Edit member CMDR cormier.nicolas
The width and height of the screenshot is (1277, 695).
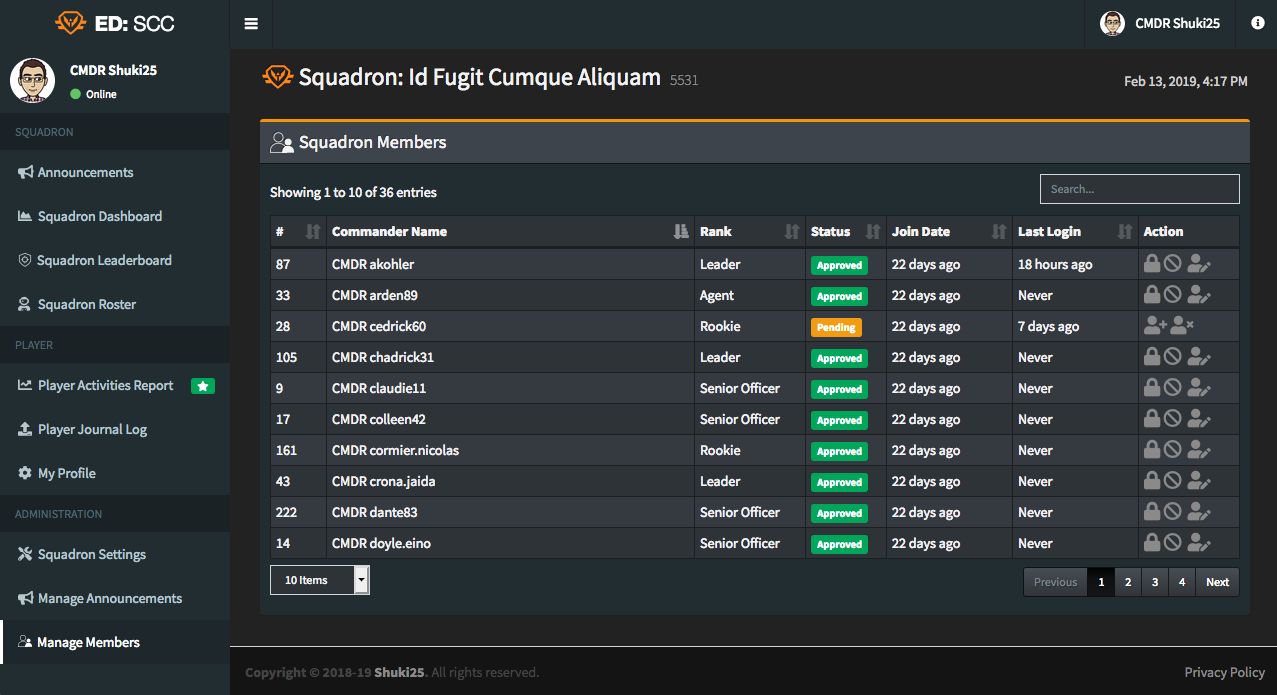(1198, 450)
